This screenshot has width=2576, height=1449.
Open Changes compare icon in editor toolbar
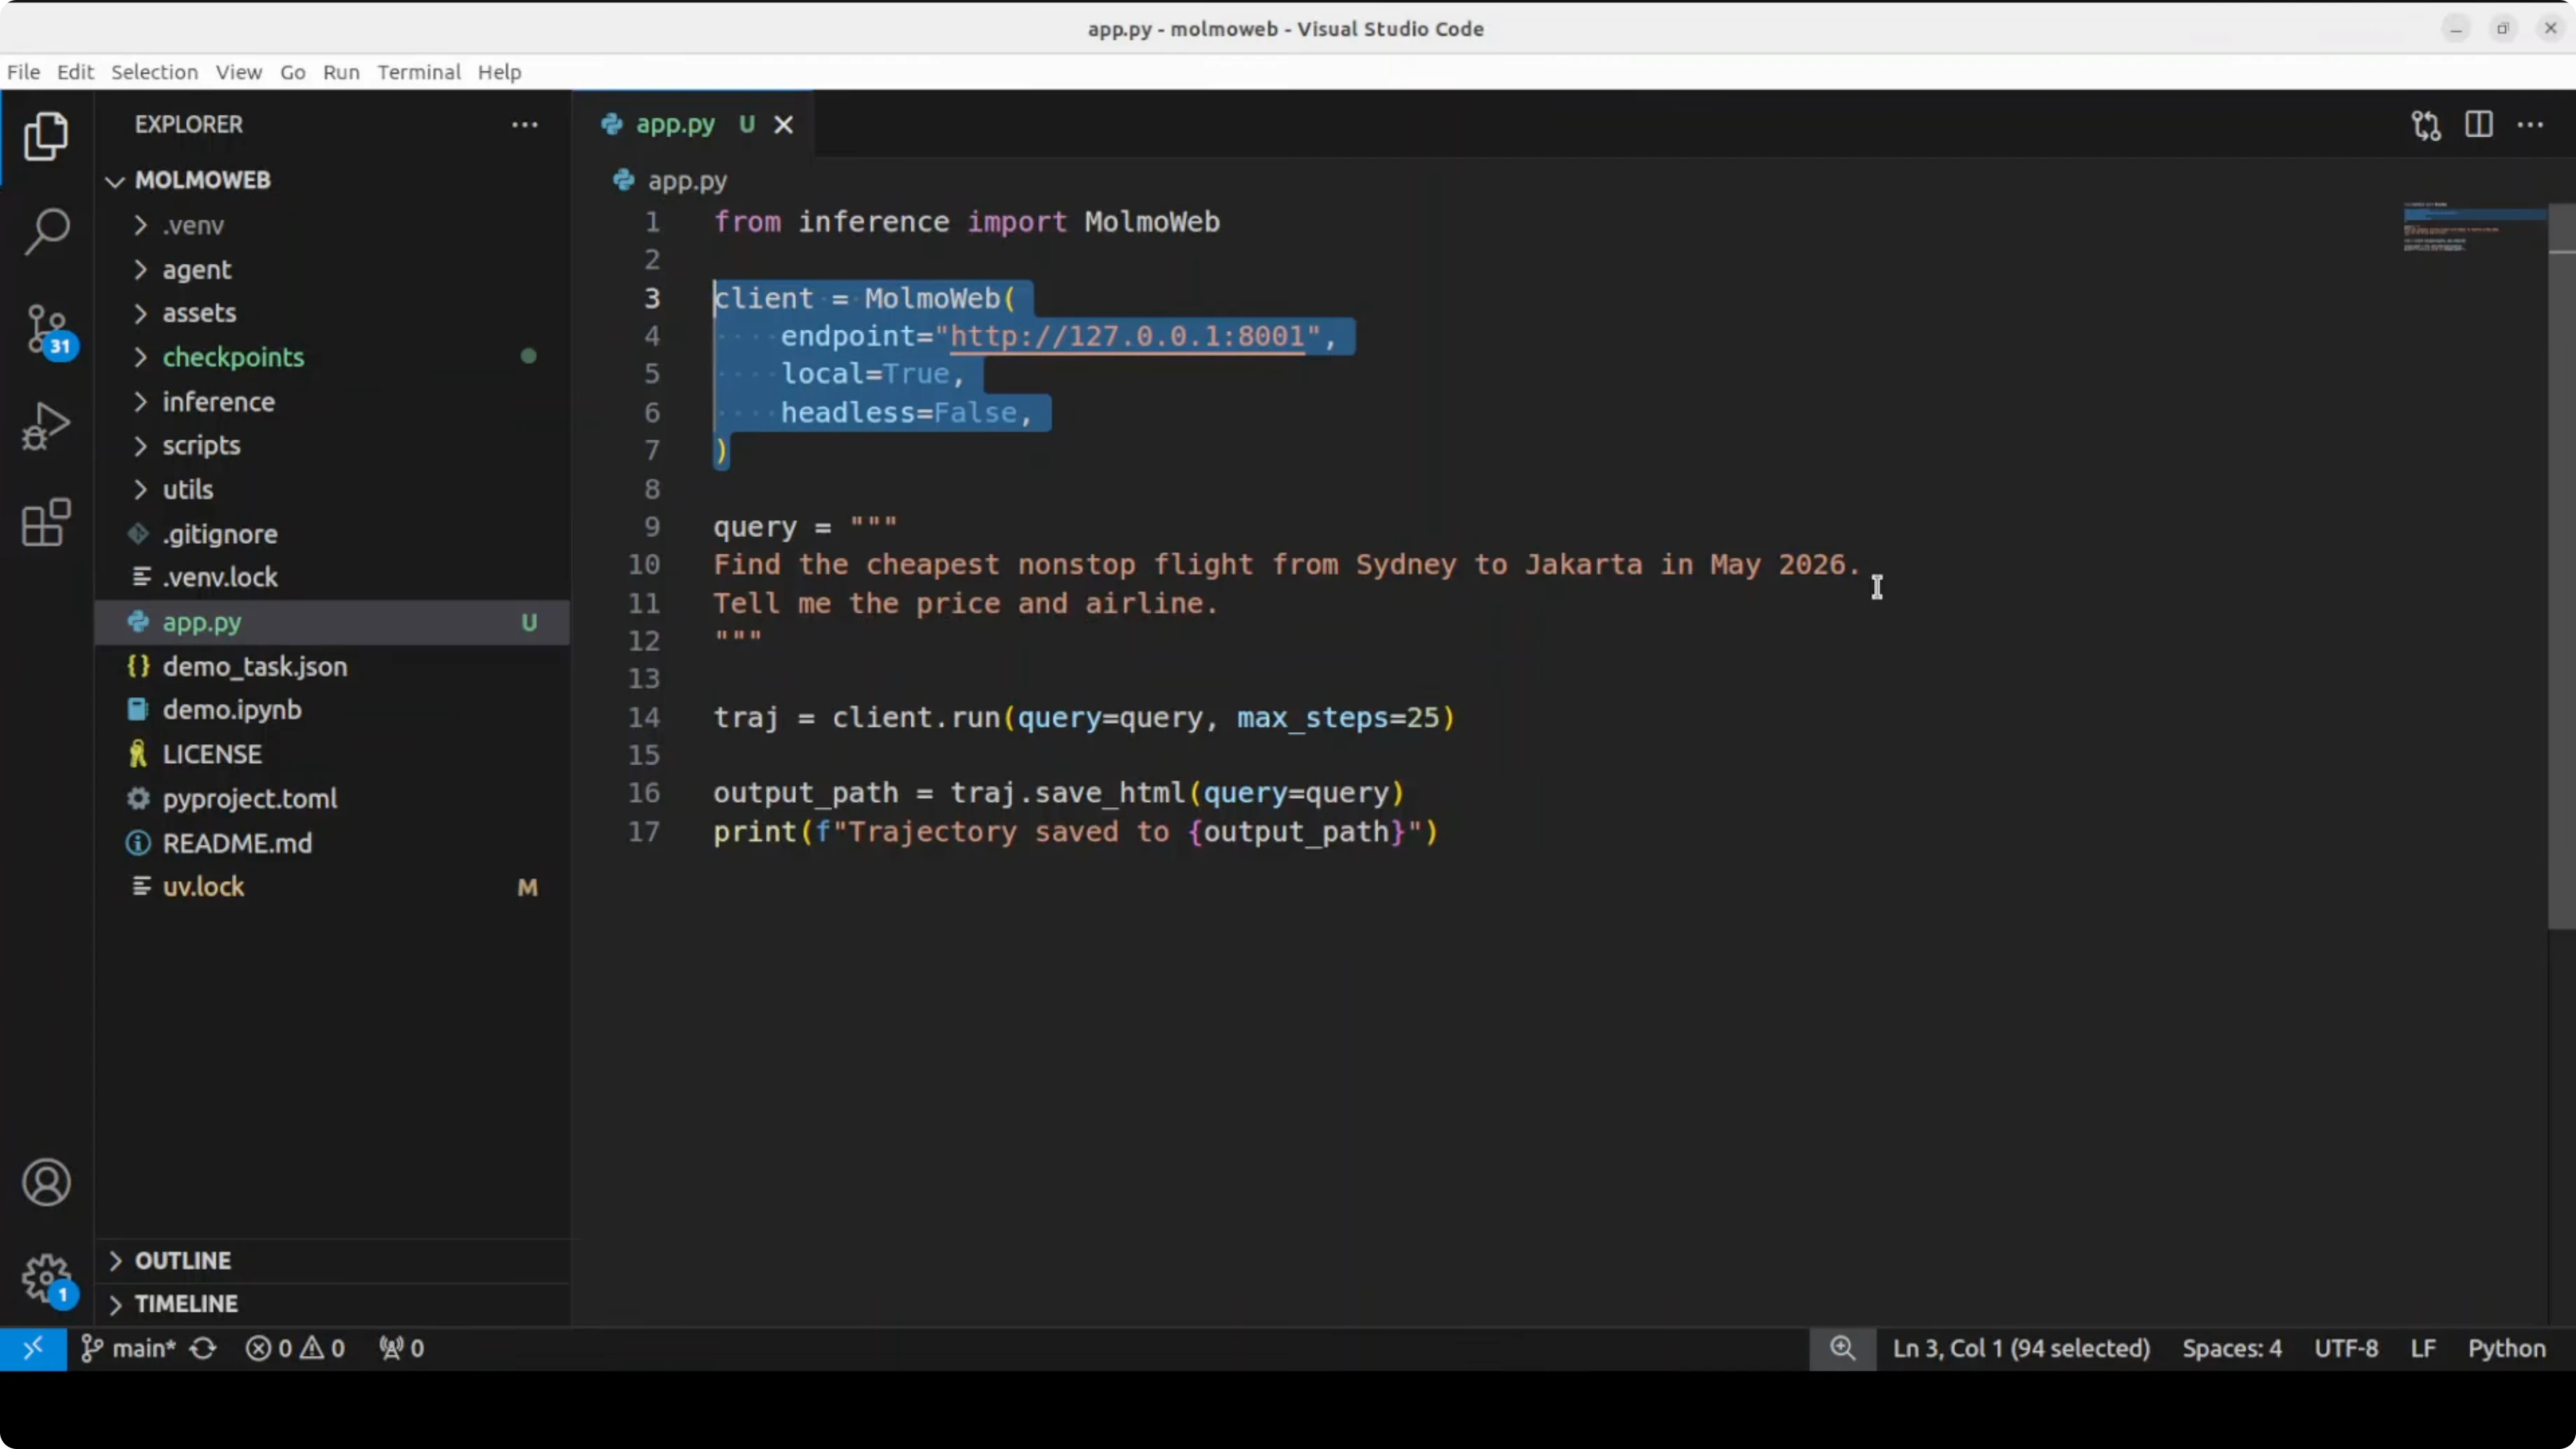click(2426, 125)
